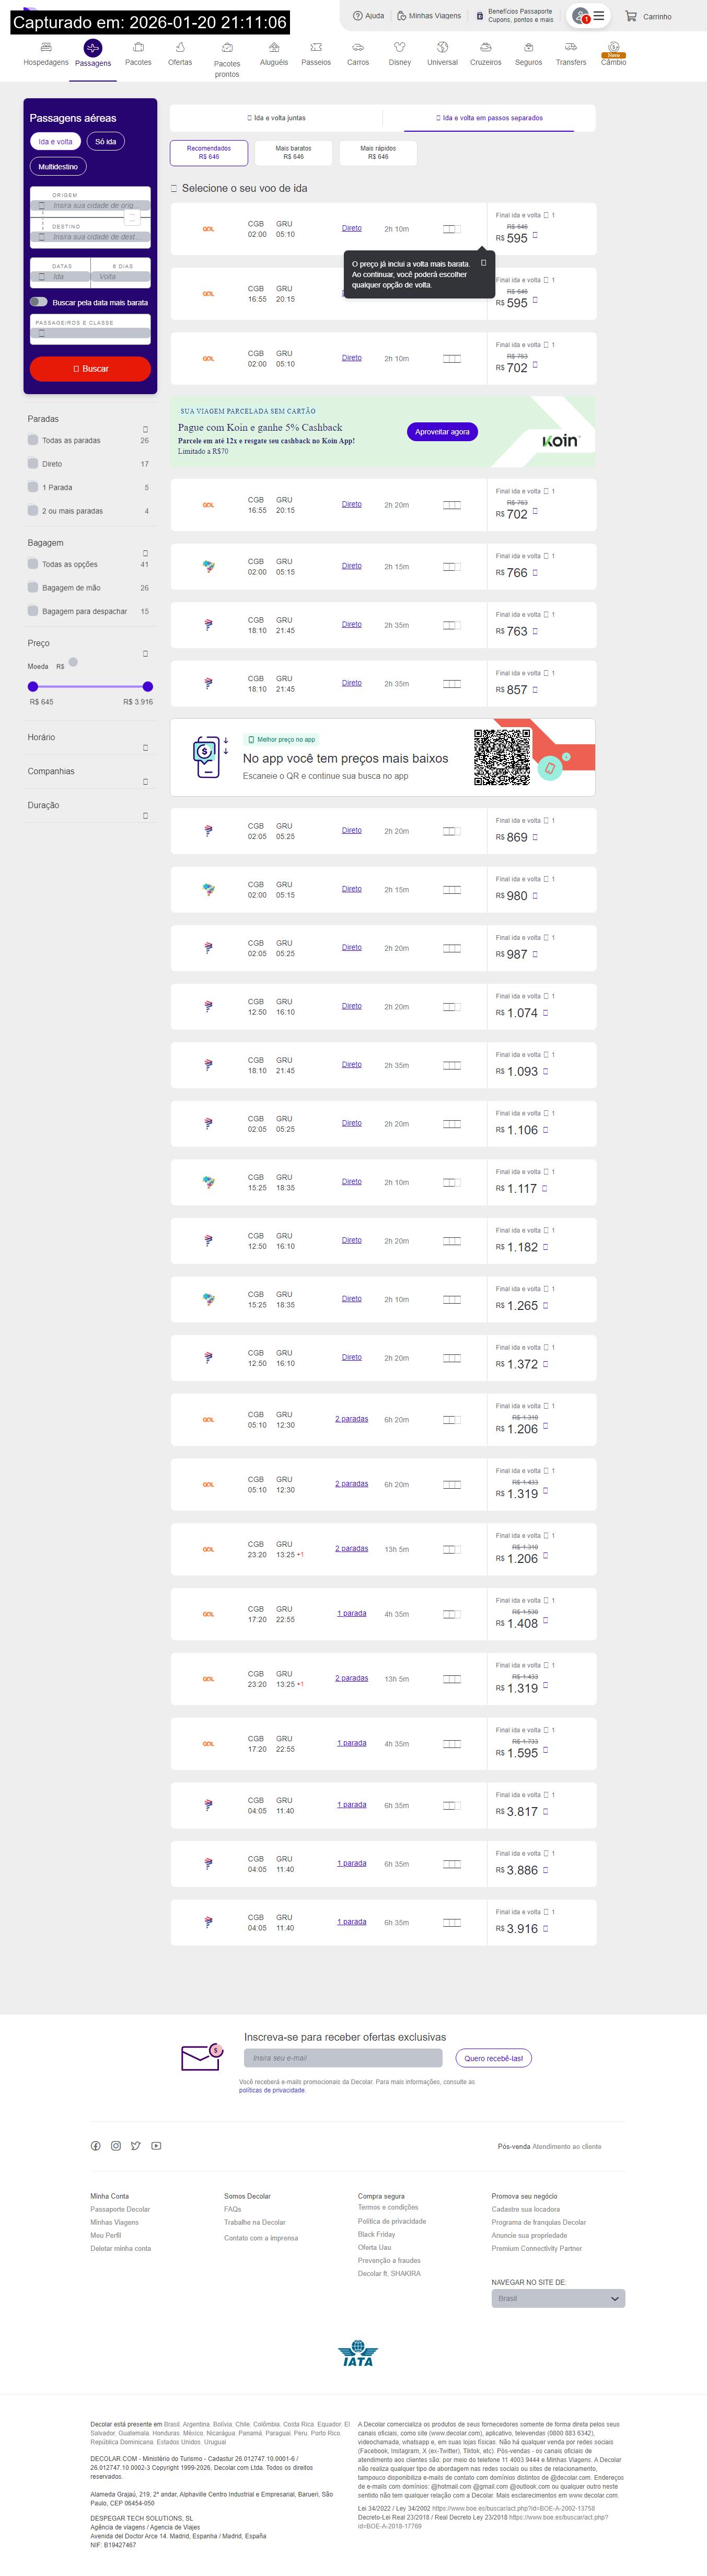Open YouTube channel from footer icon

[156, 2146]
